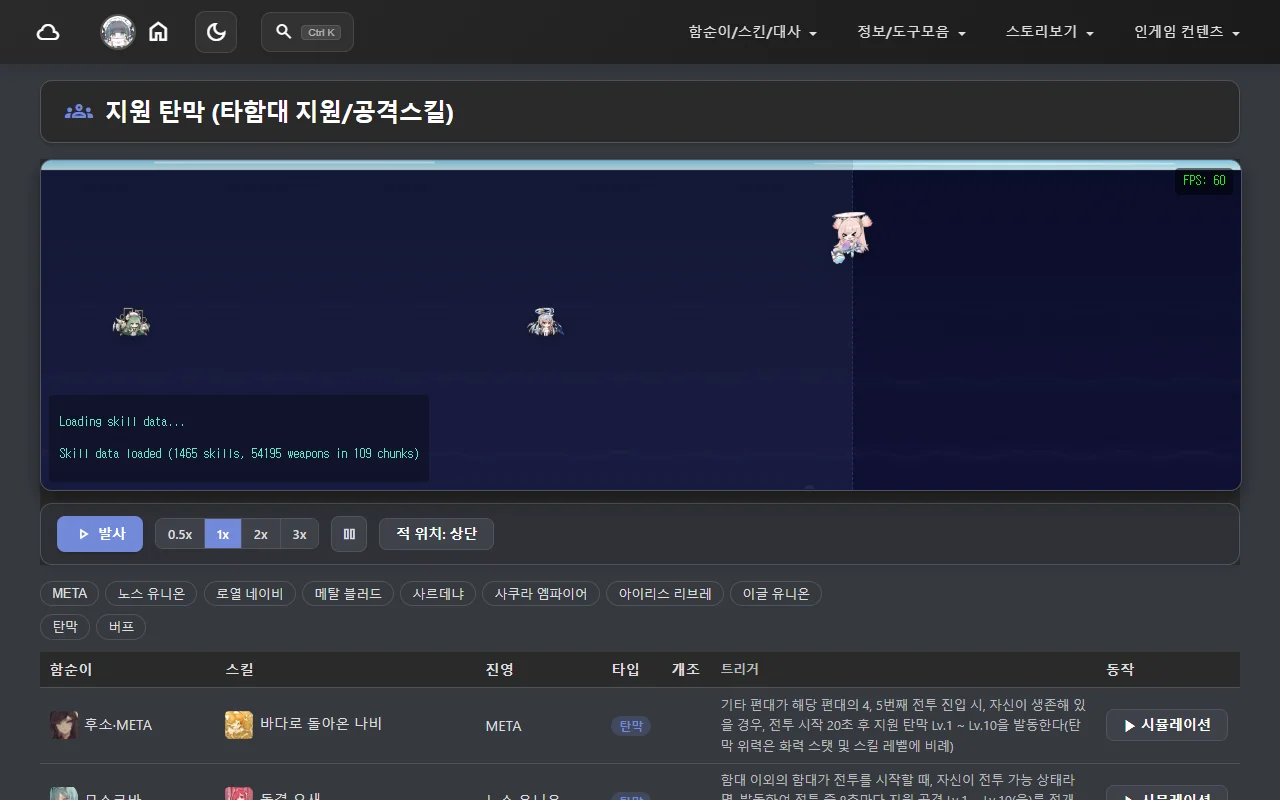
Task: Toggle dark mode moon button
Action: pos(216,32)
